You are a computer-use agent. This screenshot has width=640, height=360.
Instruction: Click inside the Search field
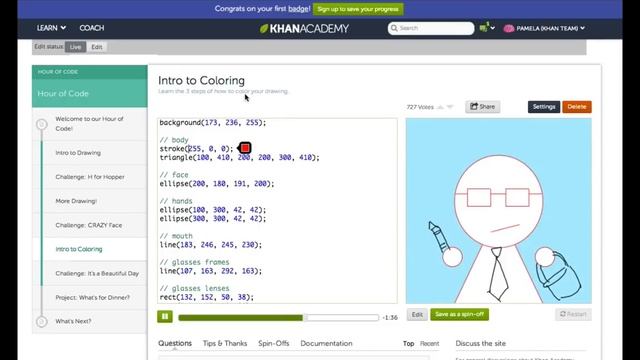(431, 28)
